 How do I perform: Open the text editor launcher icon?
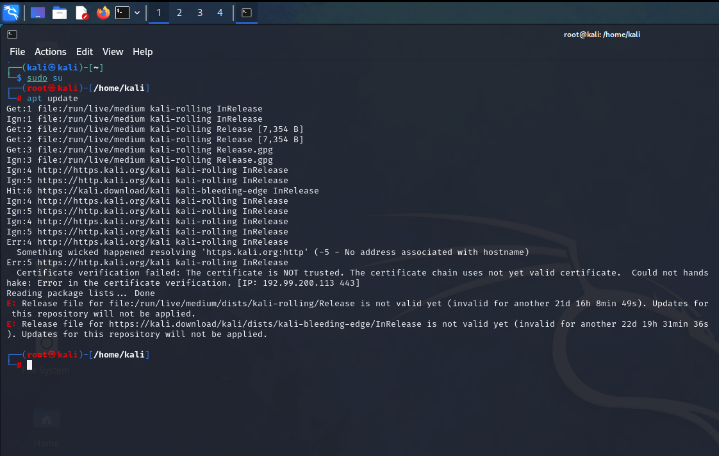(x=82, y=13)
